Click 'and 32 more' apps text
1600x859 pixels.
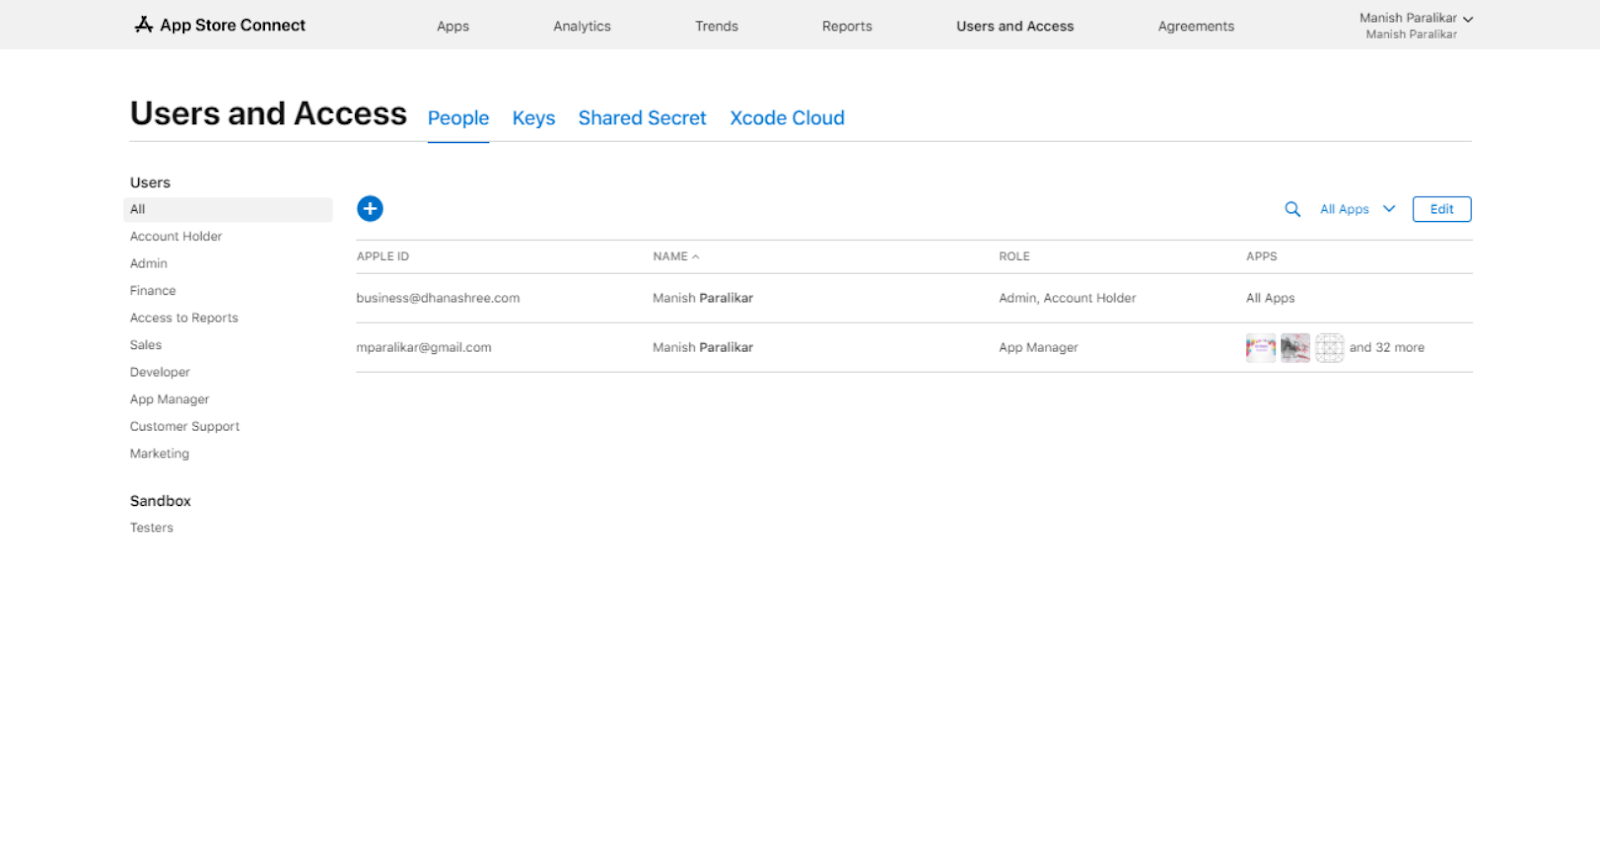point(1387,347)
